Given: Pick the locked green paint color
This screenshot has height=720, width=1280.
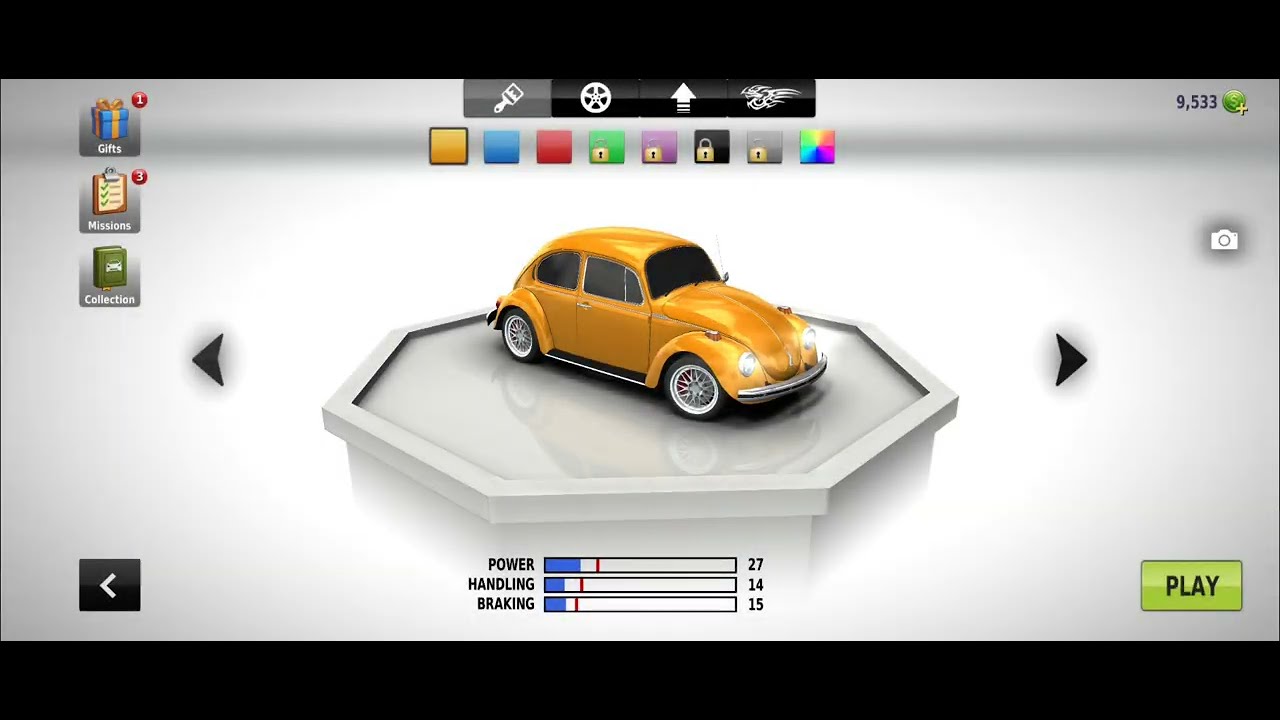Looking at the screenshot, I should click(606, 147).
